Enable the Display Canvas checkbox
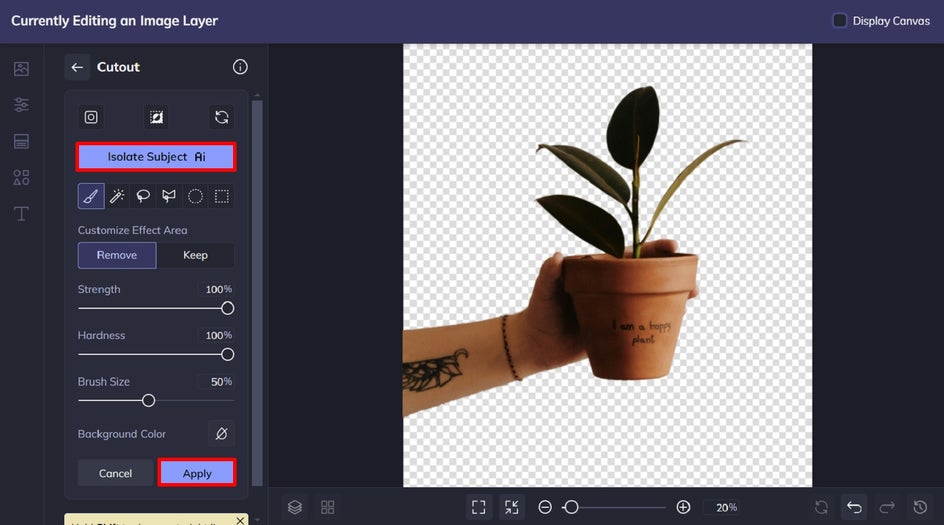 839,20
